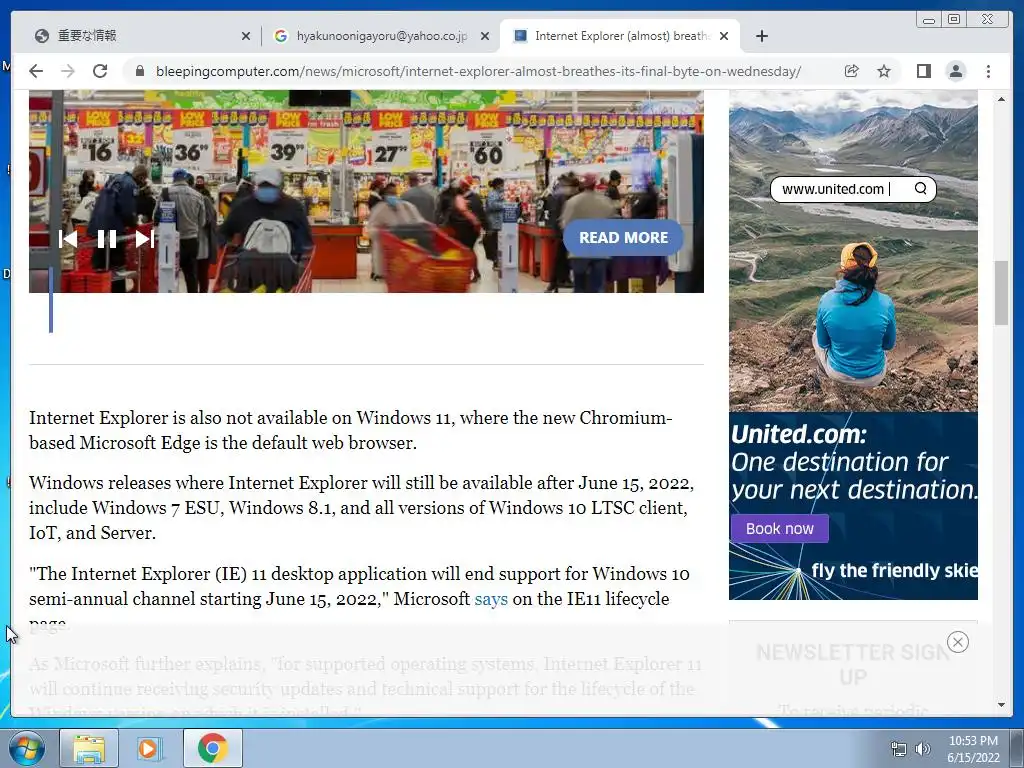
Task: Open the 'says' Microsoft link
Action: point(490,599)
